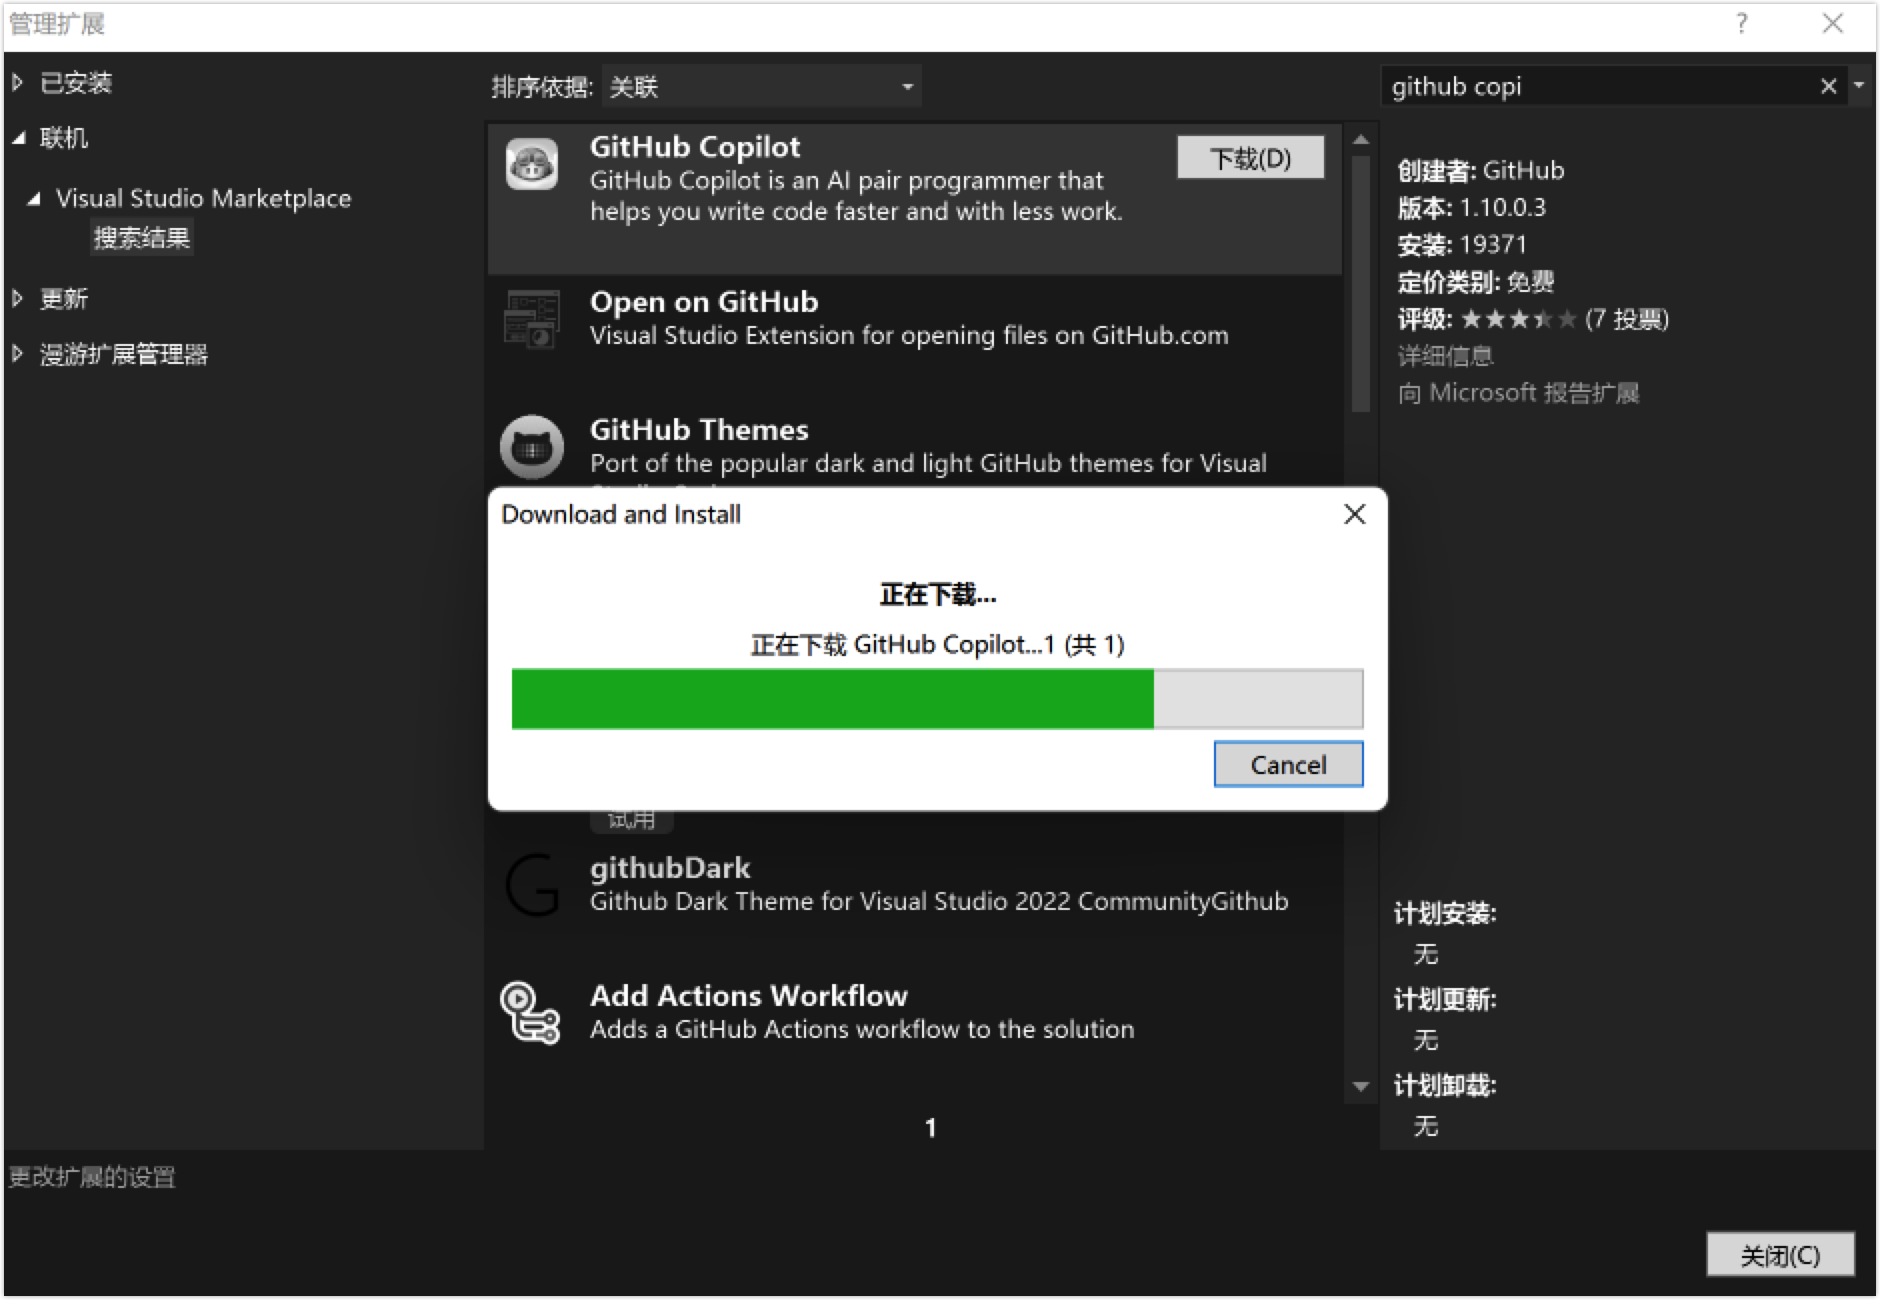Click the 定价类别: 免费 text
The height and width of the screenshot is (1300, 1880).
(1475, 282)
